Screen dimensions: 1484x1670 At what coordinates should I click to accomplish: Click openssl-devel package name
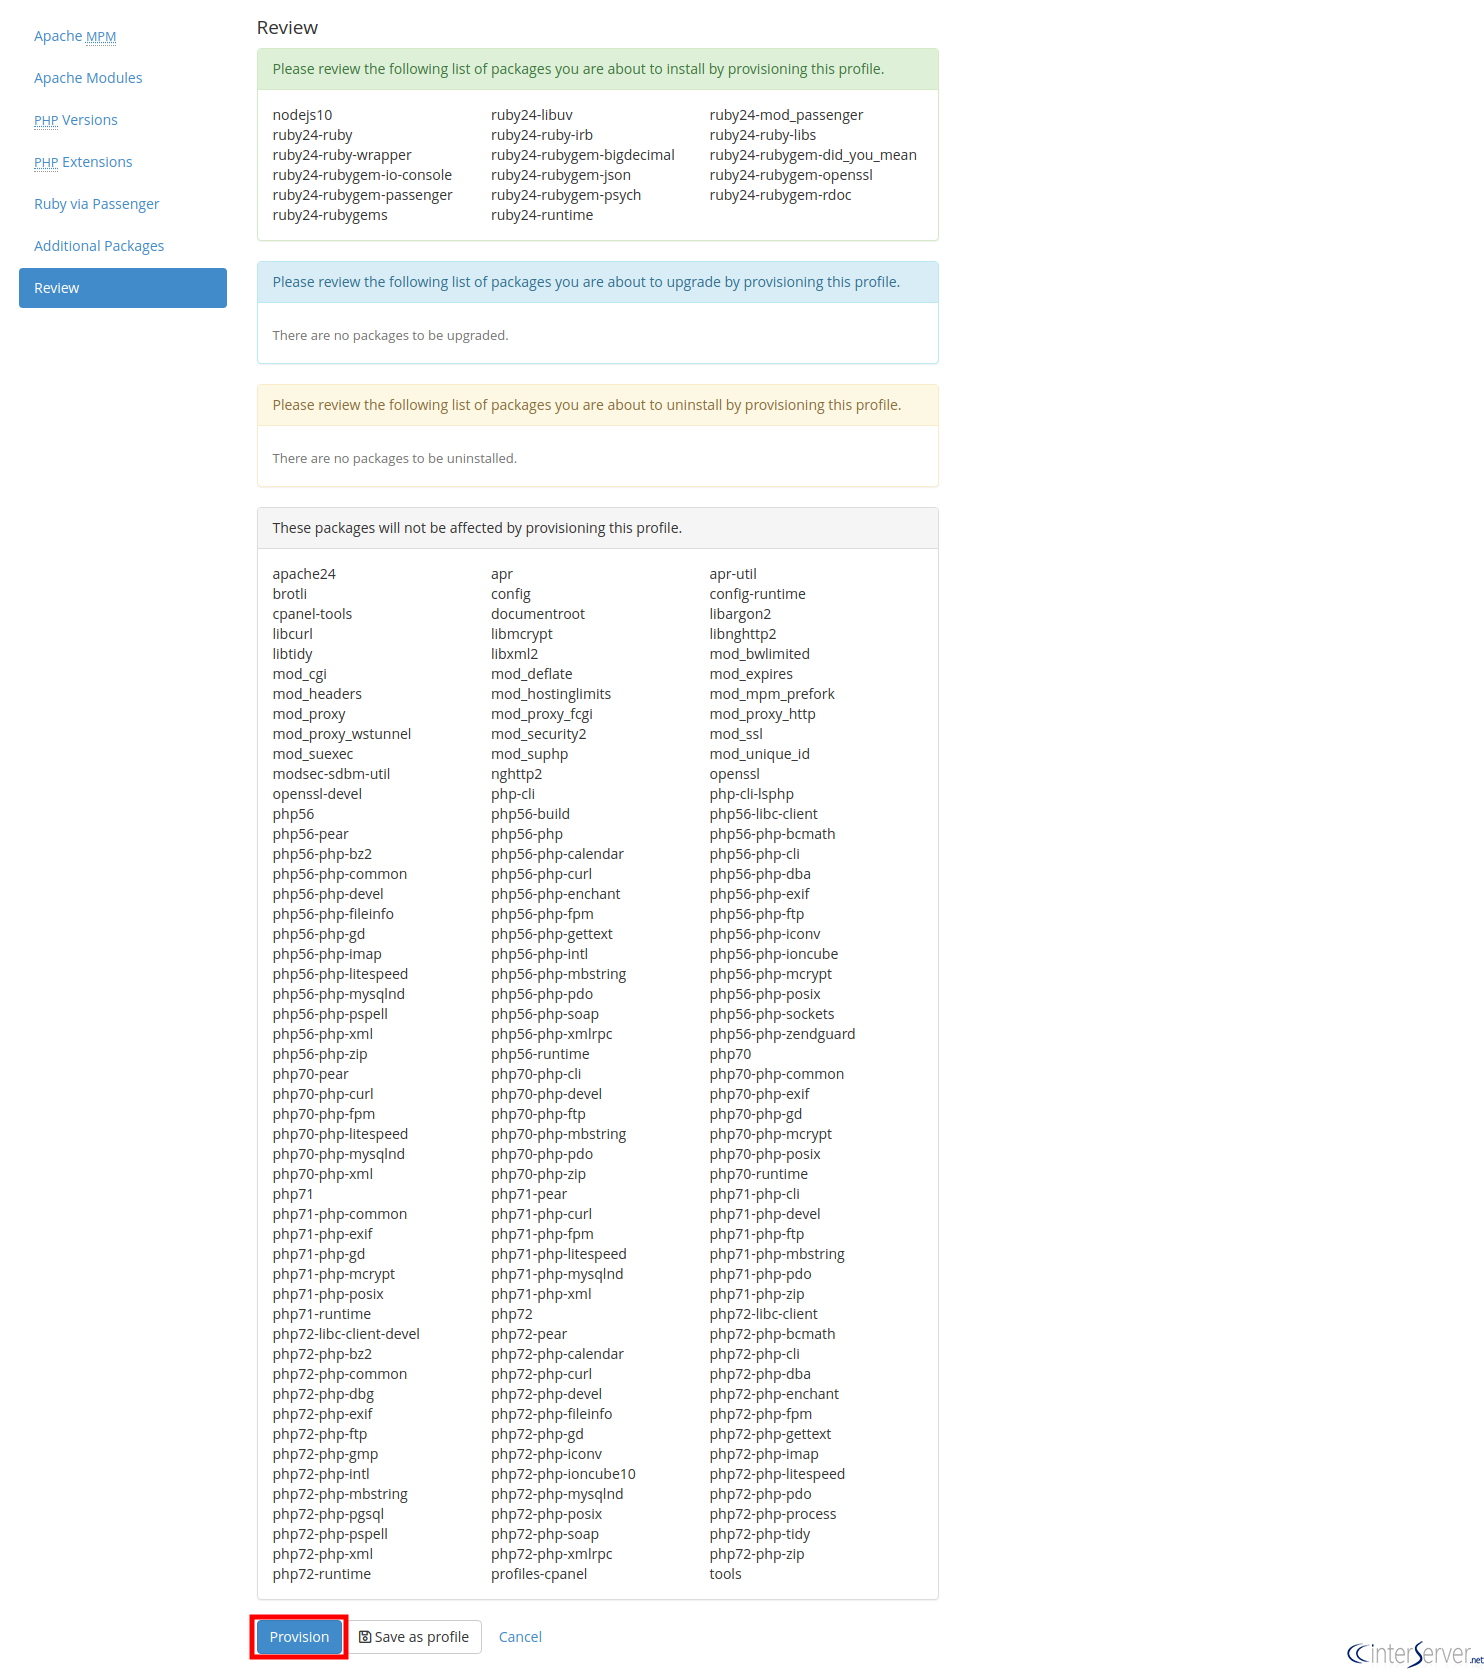click(x=317, y=794)
